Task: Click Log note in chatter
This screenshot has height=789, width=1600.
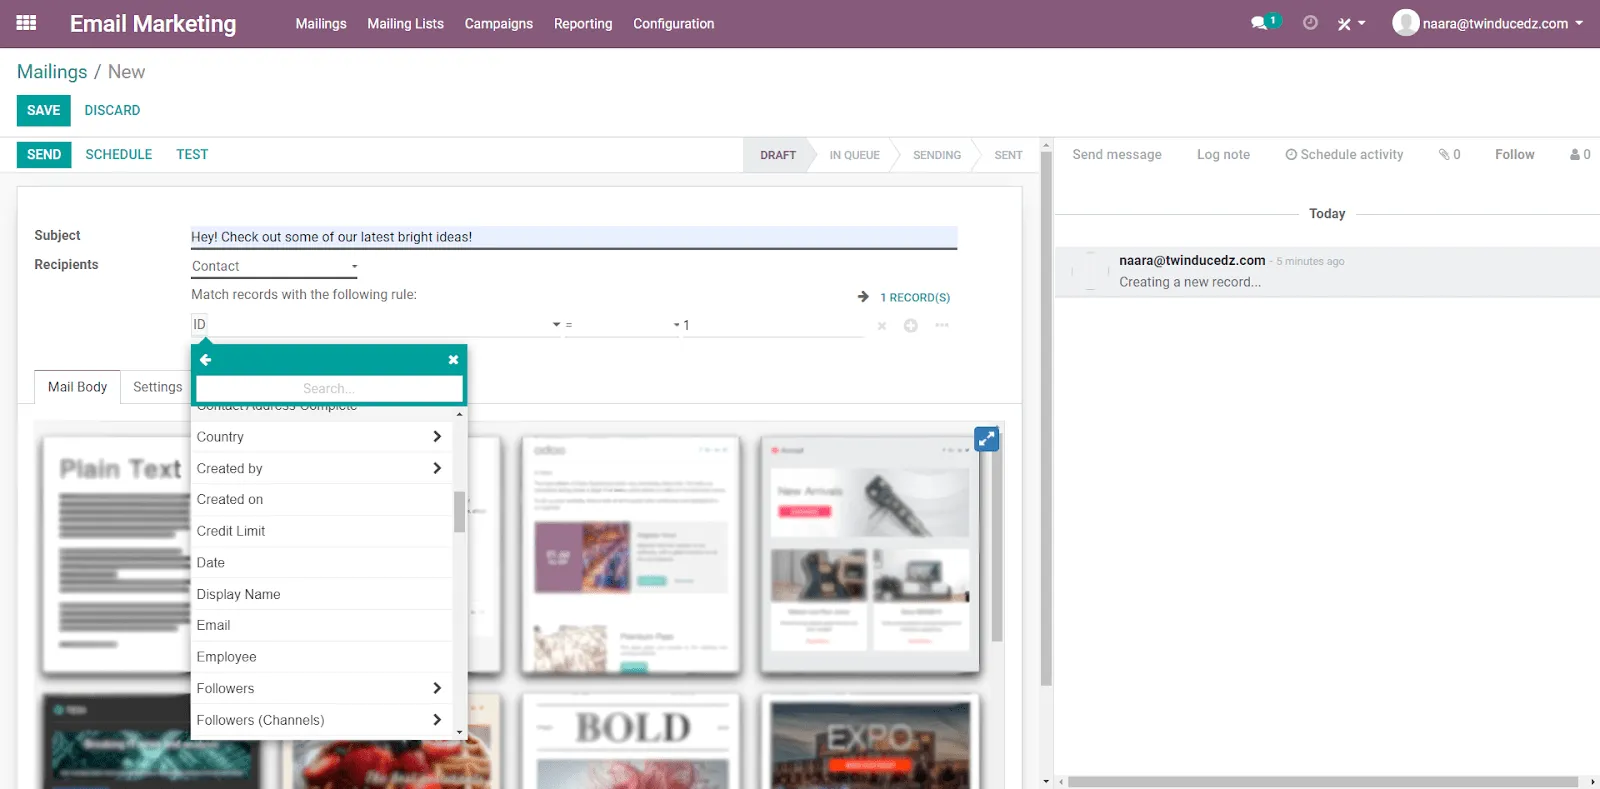Action: 1223,155
